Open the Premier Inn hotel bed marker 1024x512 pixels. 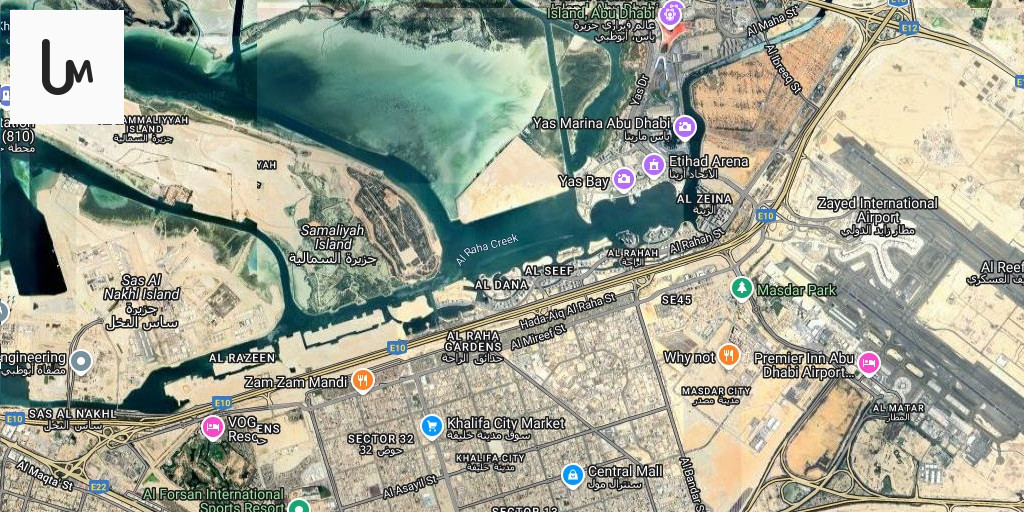click(869, 364)
